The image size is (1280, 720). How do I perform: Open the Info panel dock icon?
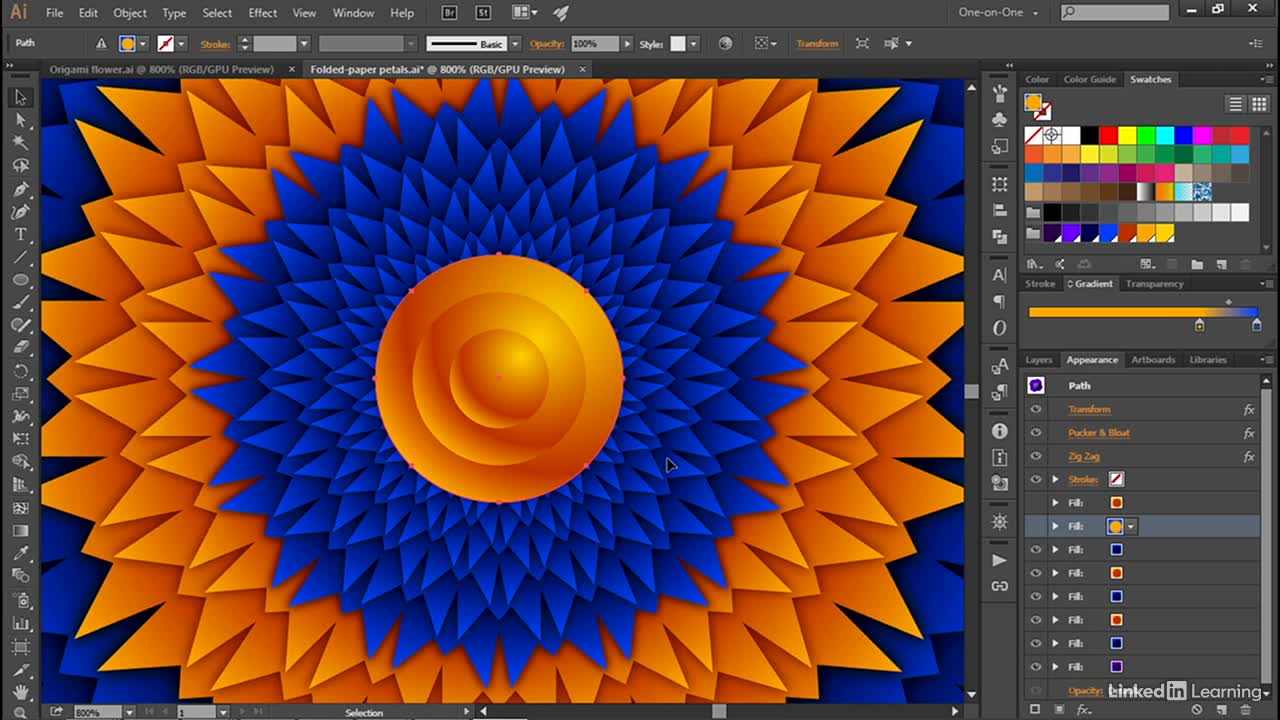pyautogui.click(x=1000, y=431)
